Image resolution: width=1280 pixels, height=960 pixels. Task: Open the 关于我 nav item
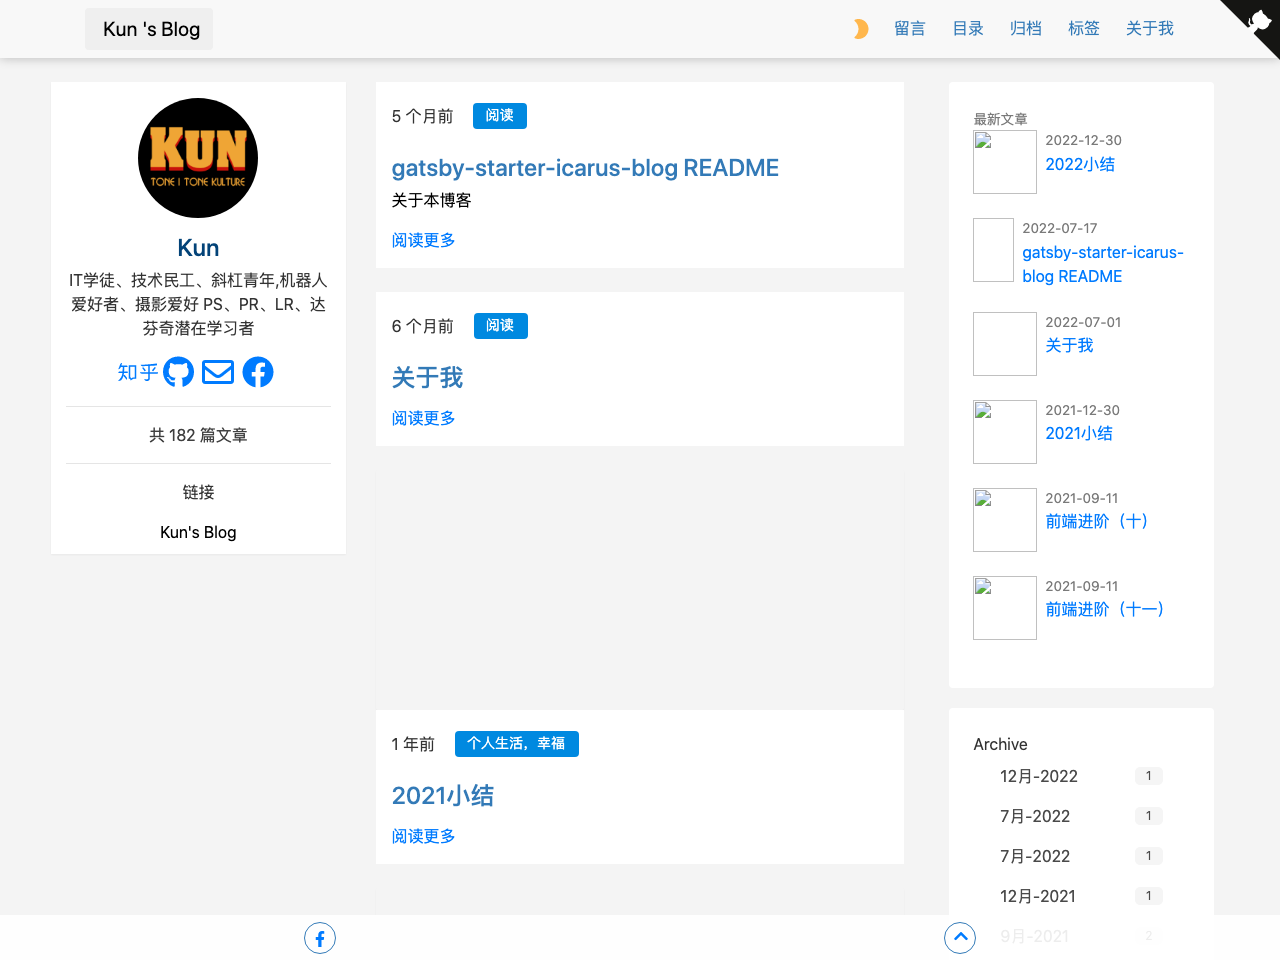click(1149, 28)
